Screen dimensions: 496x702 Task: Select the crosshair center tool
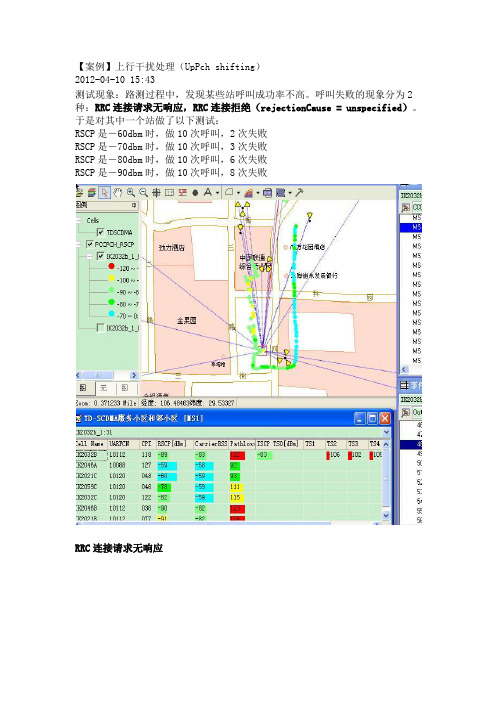pos(156,193)
